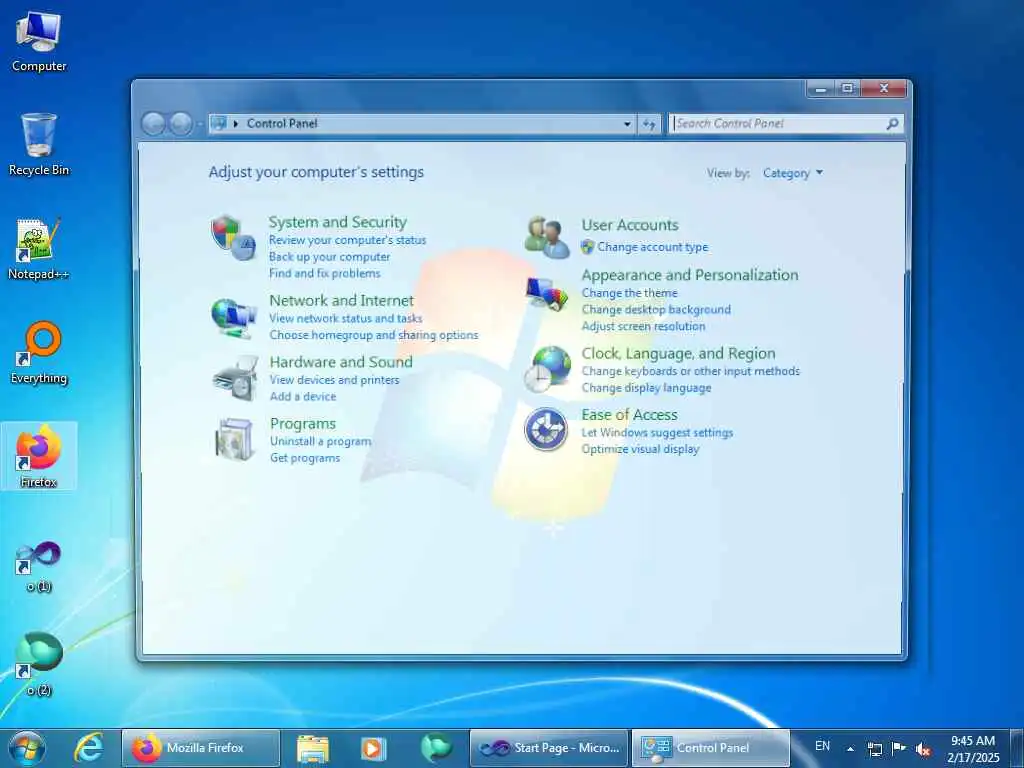1024x768 pixels.
Task: Click Find and fix problems
Action: tap(325, 273)
